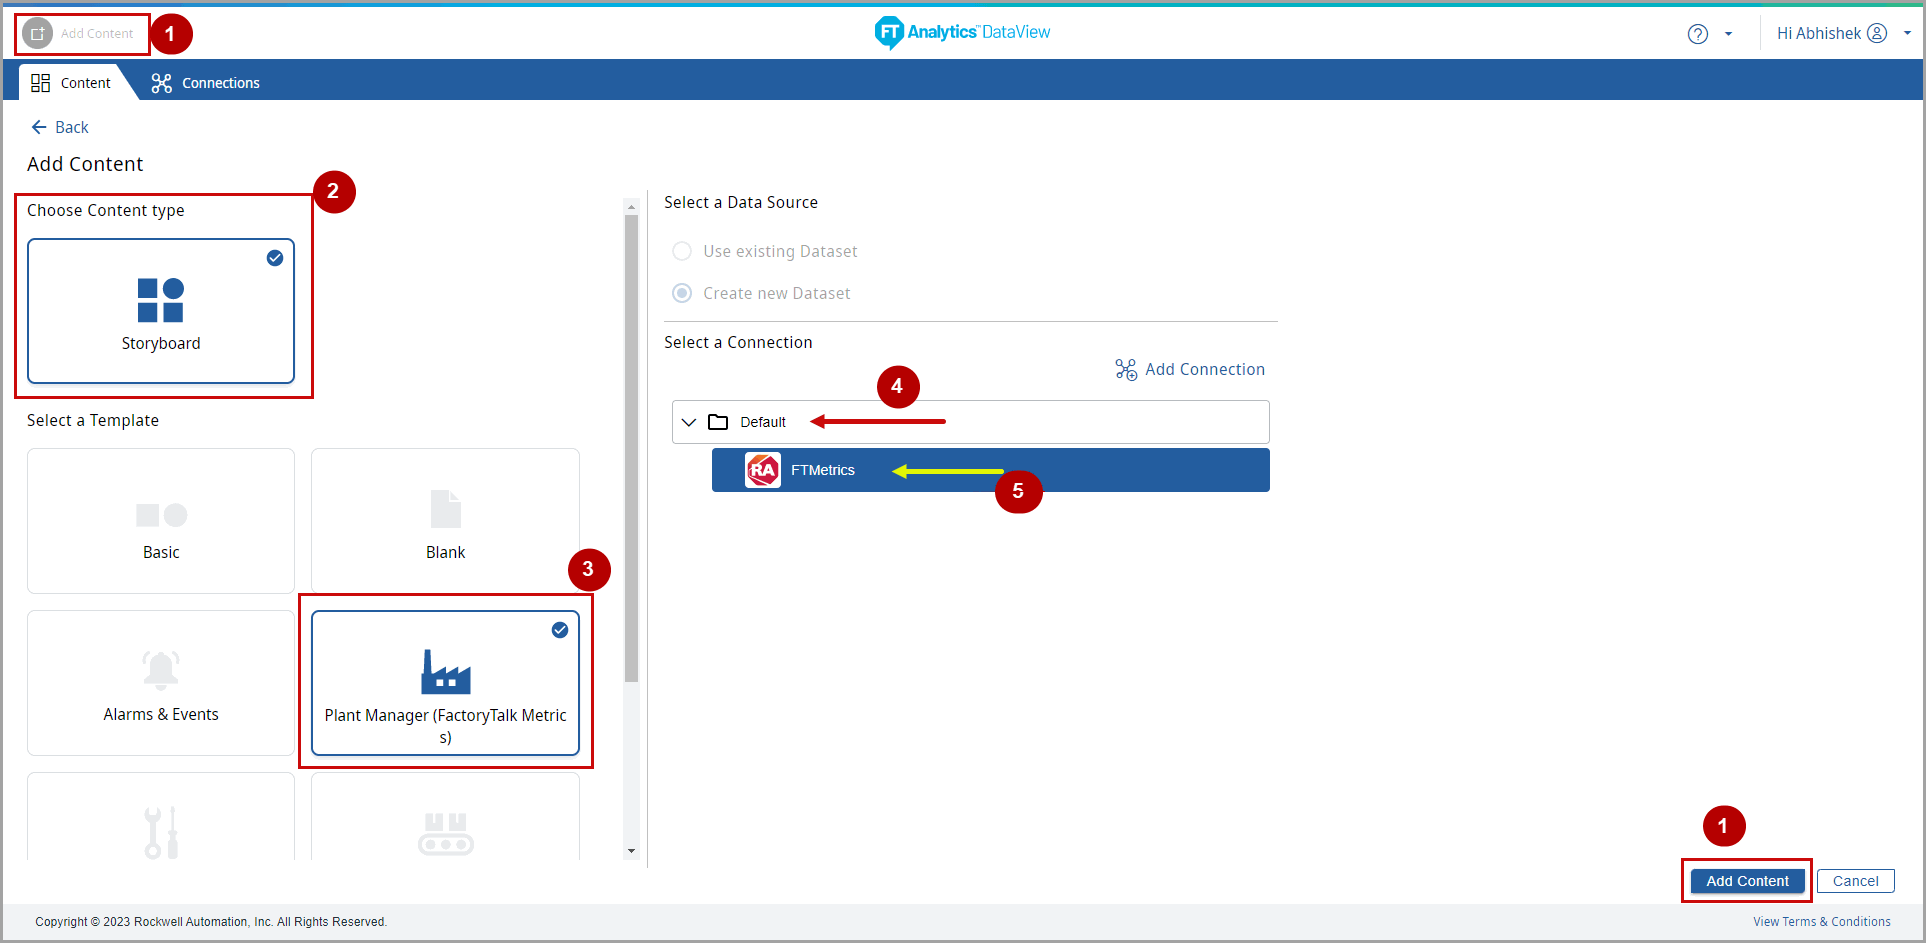The image size is (1926, 943).
Task: Select Use existing Dataset radio button
Action: (x=682, y=251)
